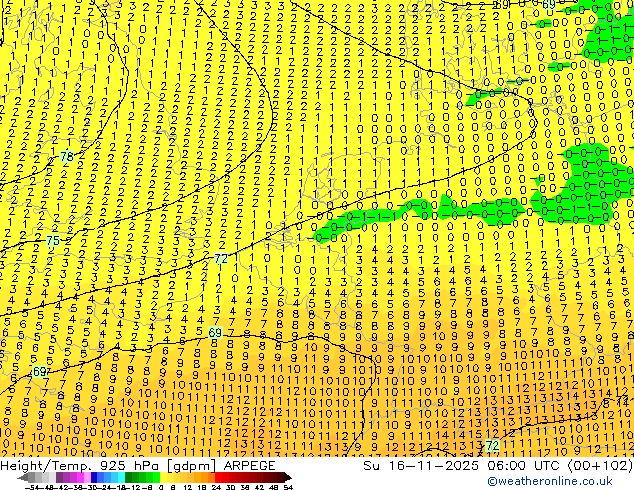Click the bright red swatch above 24 in legend

218,477
